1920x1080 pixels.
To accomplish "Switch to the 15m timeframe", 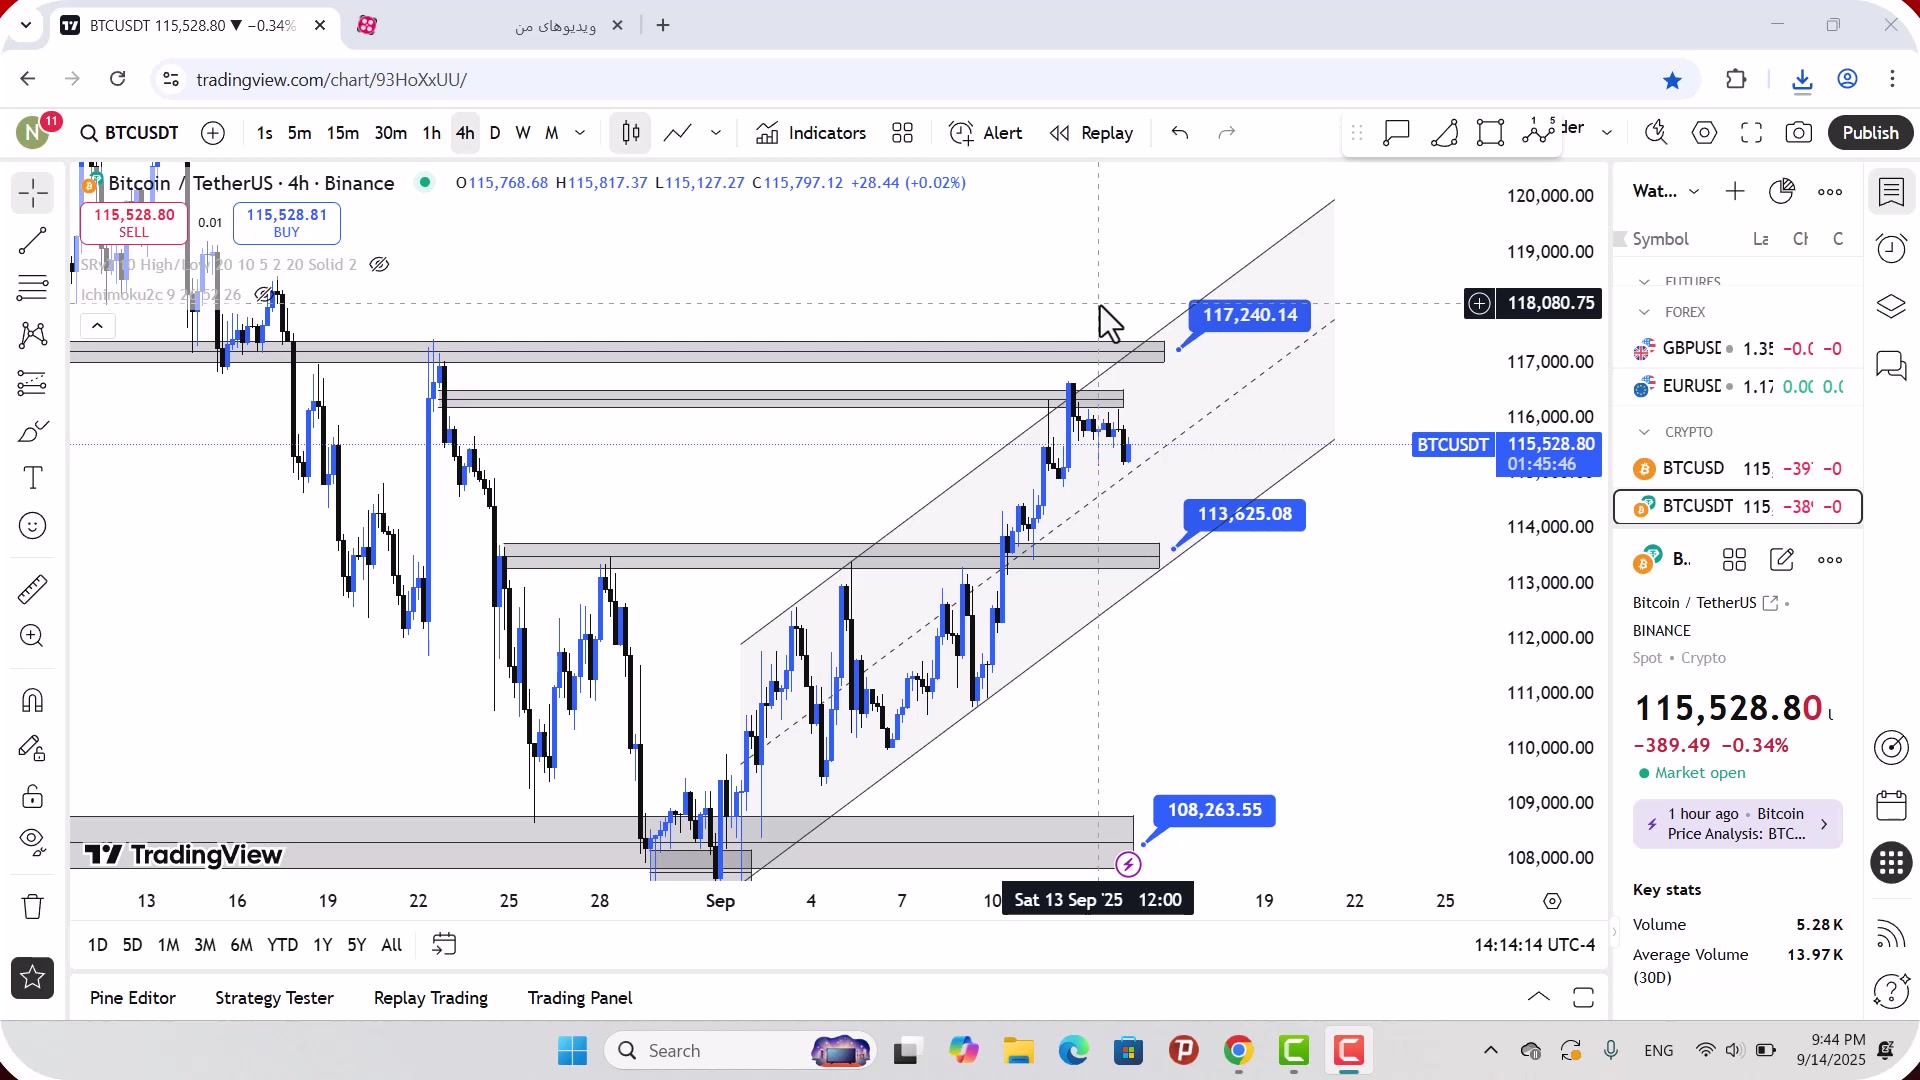I will [x=342, y=133].
